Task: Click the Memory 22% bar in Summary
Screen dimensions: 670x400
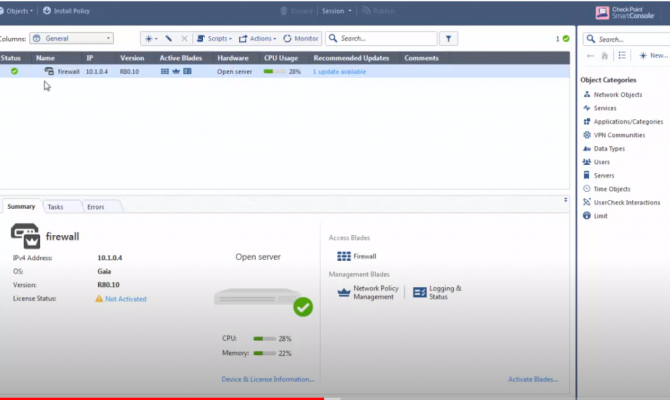Action: click(x=264, y=353)
